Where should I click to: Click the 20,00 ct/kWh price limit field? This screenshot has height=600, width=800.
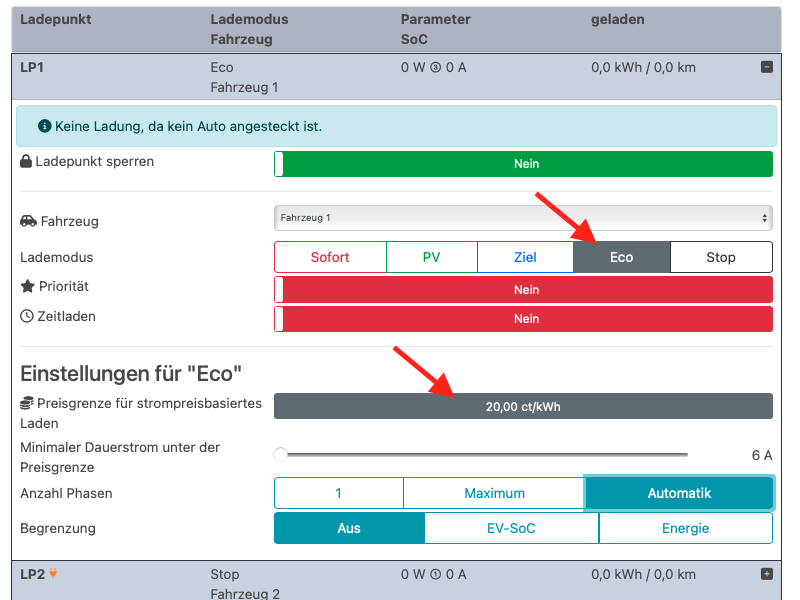click(523, 406)
